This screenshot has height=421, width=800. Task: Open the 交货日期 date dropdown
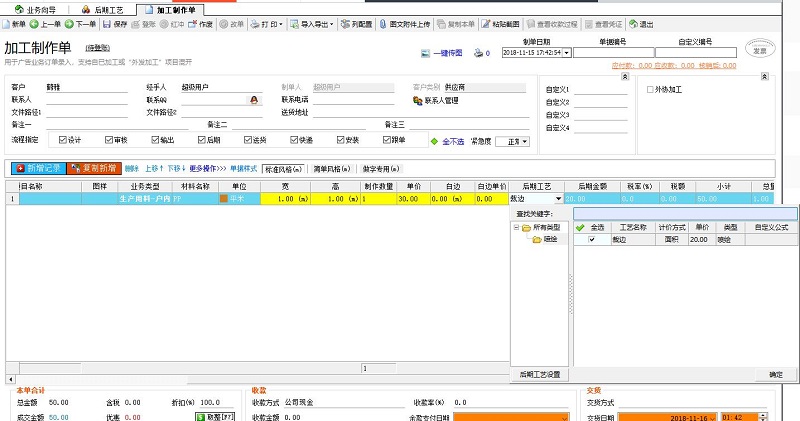pos(712,418)
